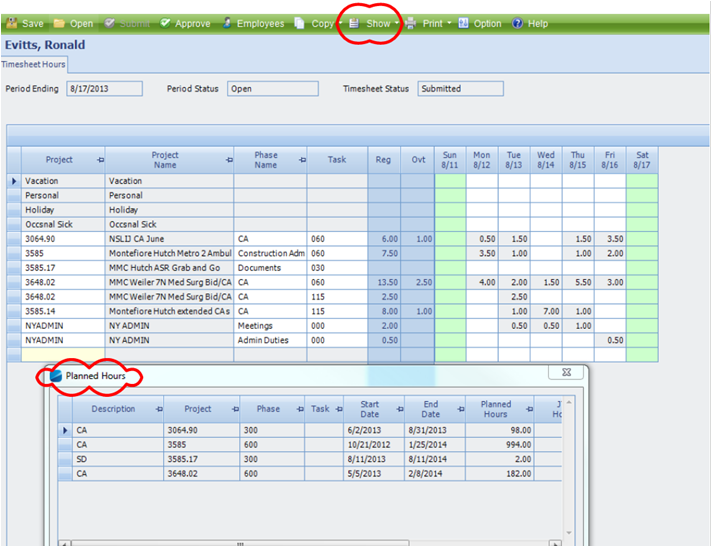This screenshot has height=547, width=712.
Task: Pin the Project column in timesheet grid
Action: point(100,160)
